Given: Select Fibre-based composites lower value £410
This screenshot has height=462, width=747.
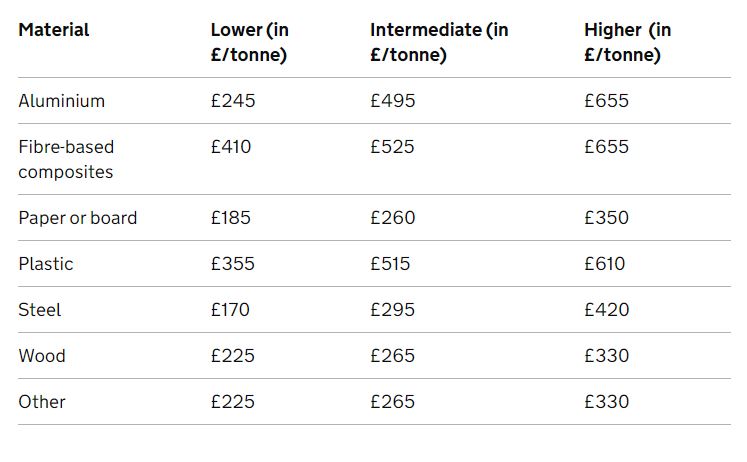Looking at the screenshot, I should (x=231, y=147).
